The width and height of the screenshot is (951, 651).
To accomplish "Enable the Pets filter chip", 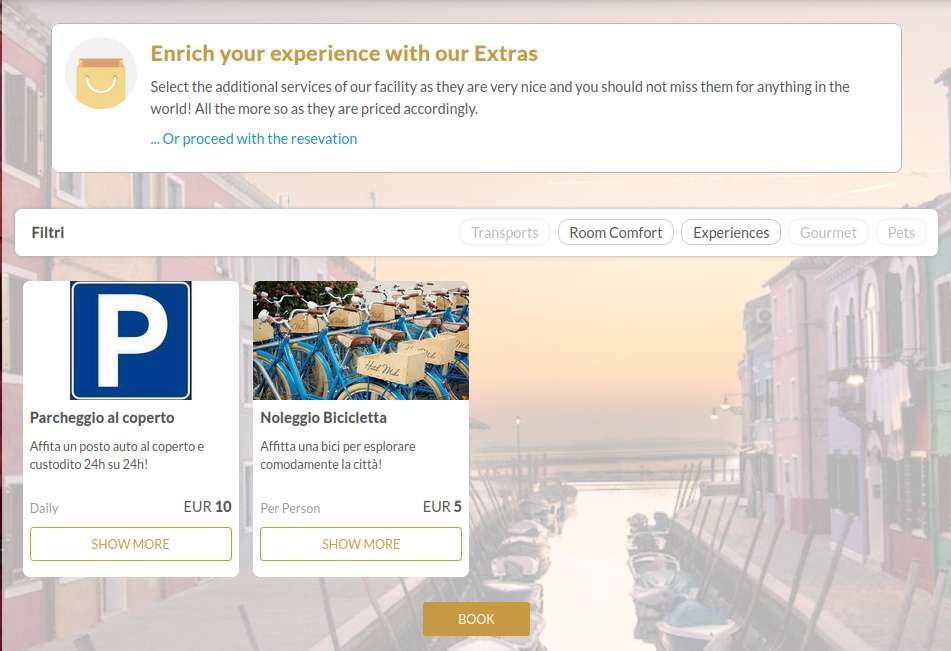I will (901, 232).
